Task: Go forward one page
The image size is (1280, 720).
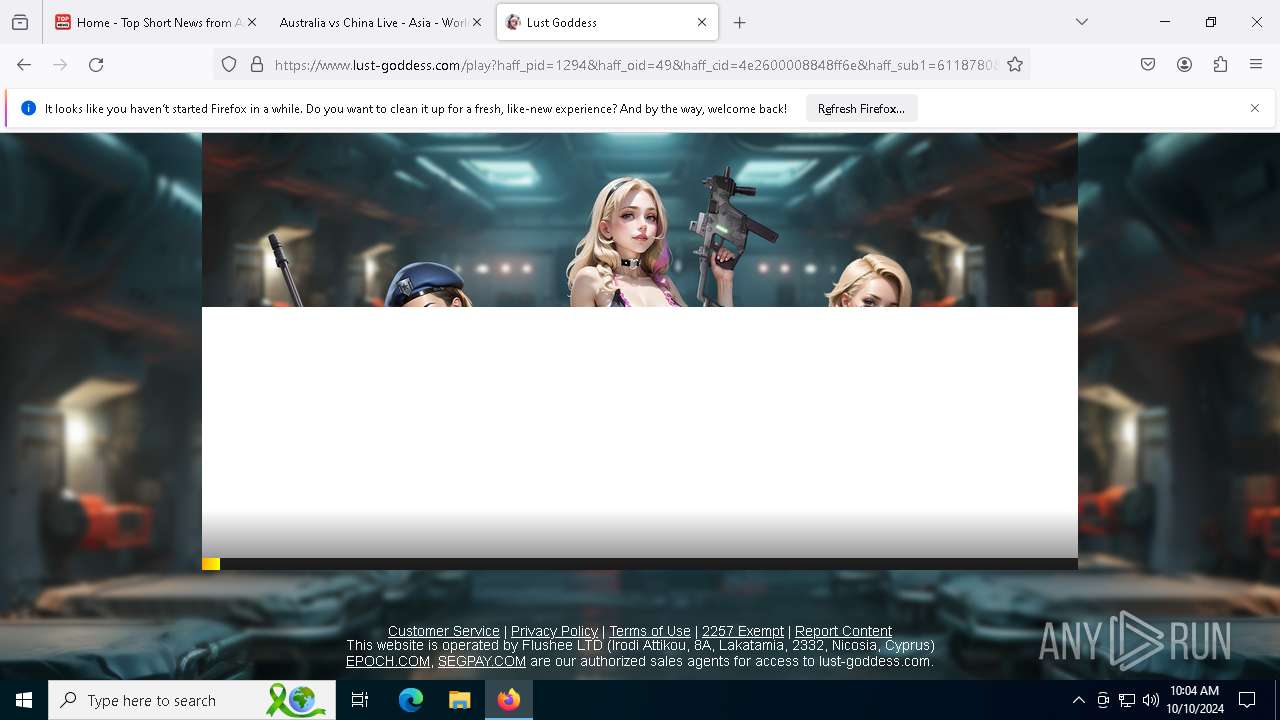Action: tap(60, 65)
